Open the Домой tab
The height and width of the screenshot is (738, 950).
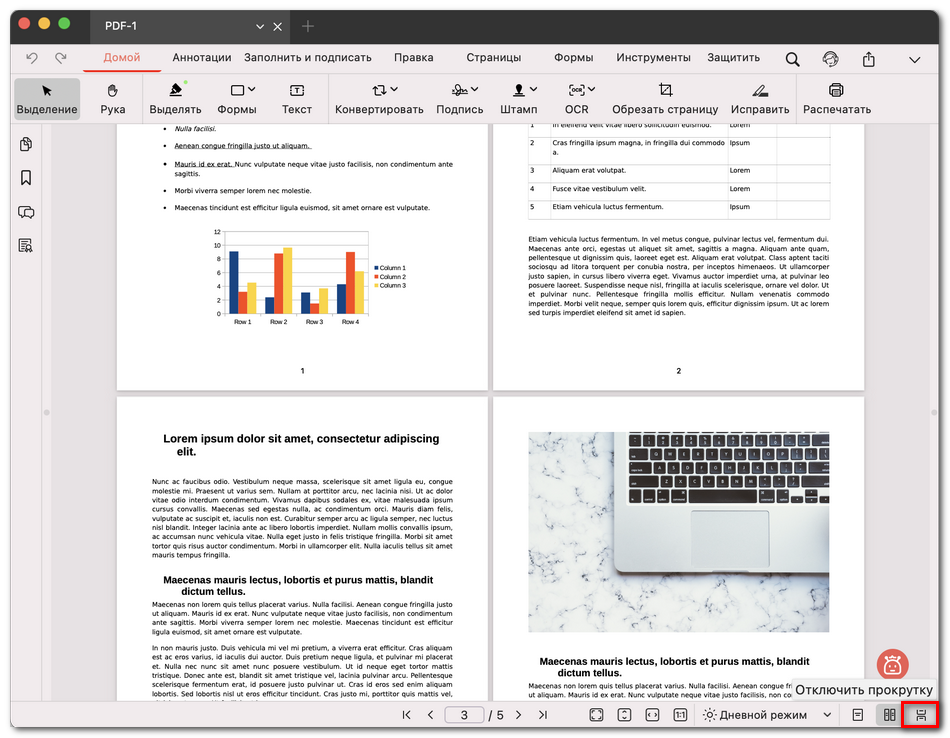tap(122, 58)
